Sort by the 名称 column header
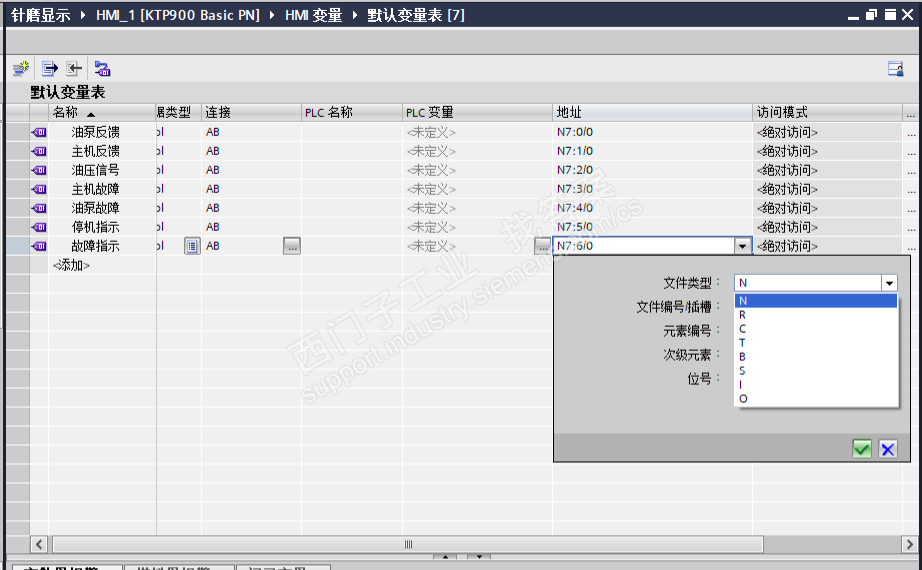This screenshot has height=570, width=922. click(x=102, y=112)
